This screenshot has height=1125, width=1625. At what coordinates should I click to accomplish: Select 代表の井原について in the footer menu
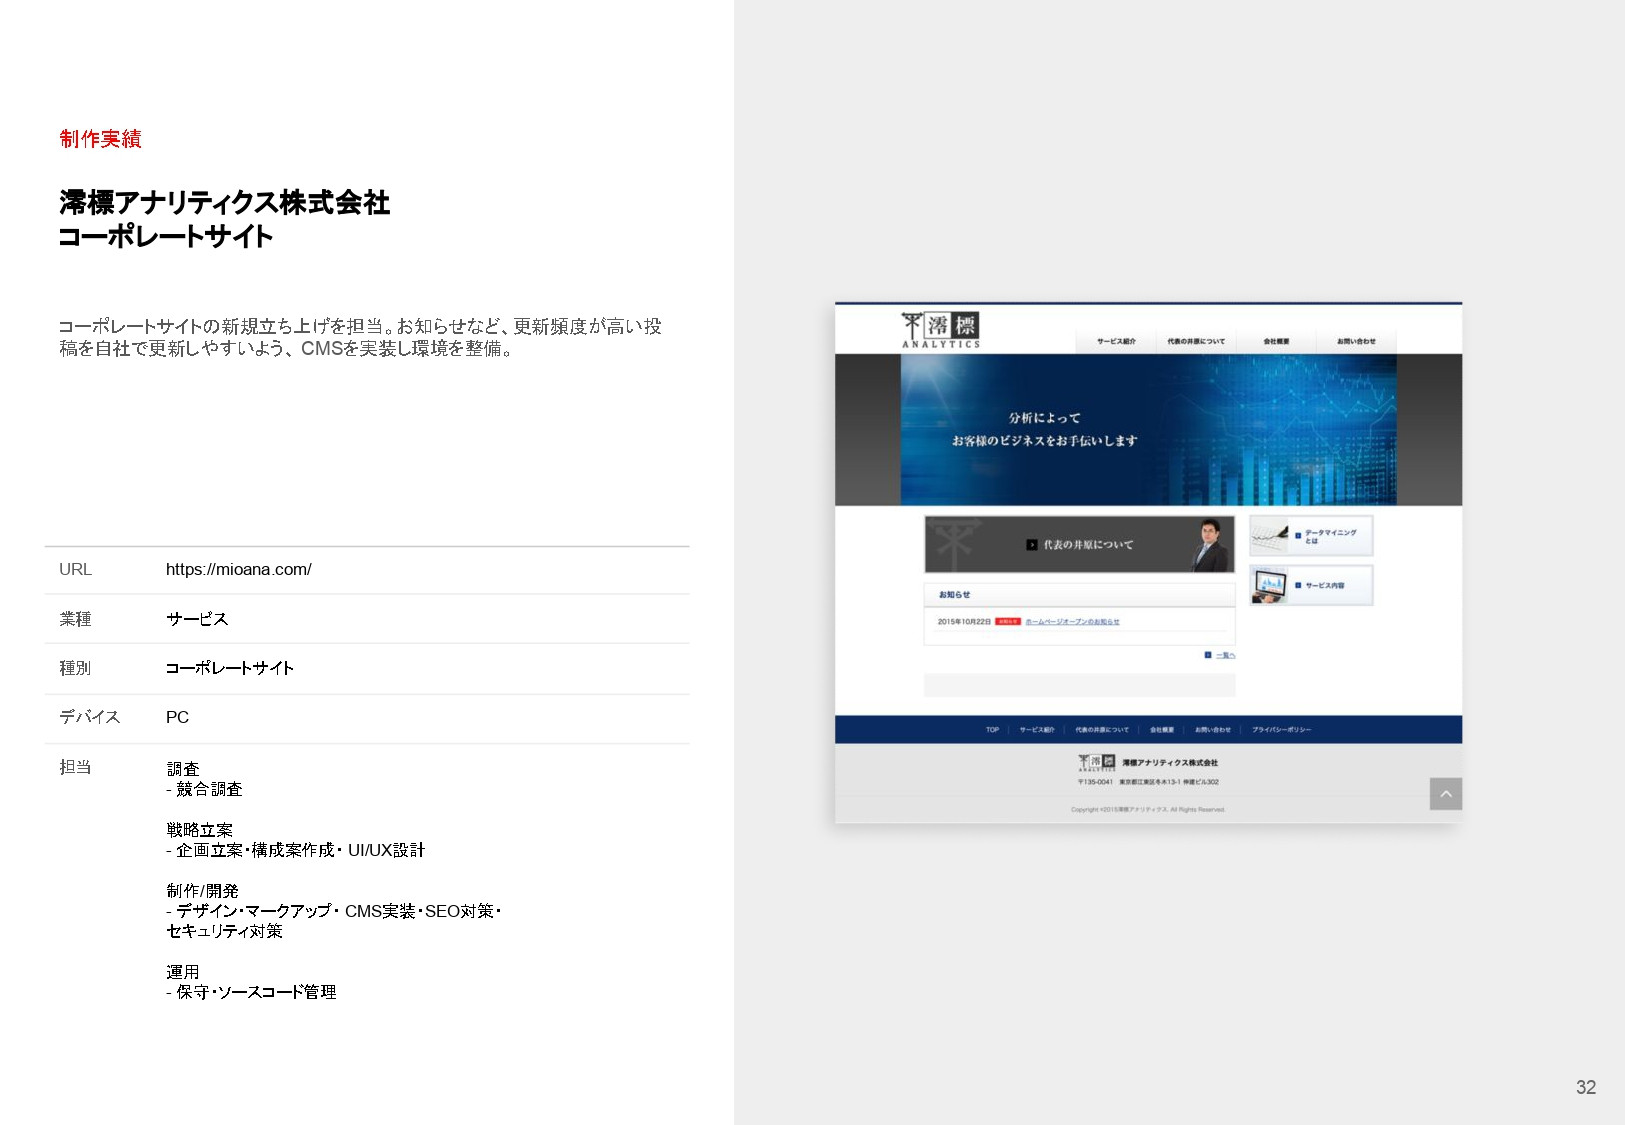[x=1102, y=730]
